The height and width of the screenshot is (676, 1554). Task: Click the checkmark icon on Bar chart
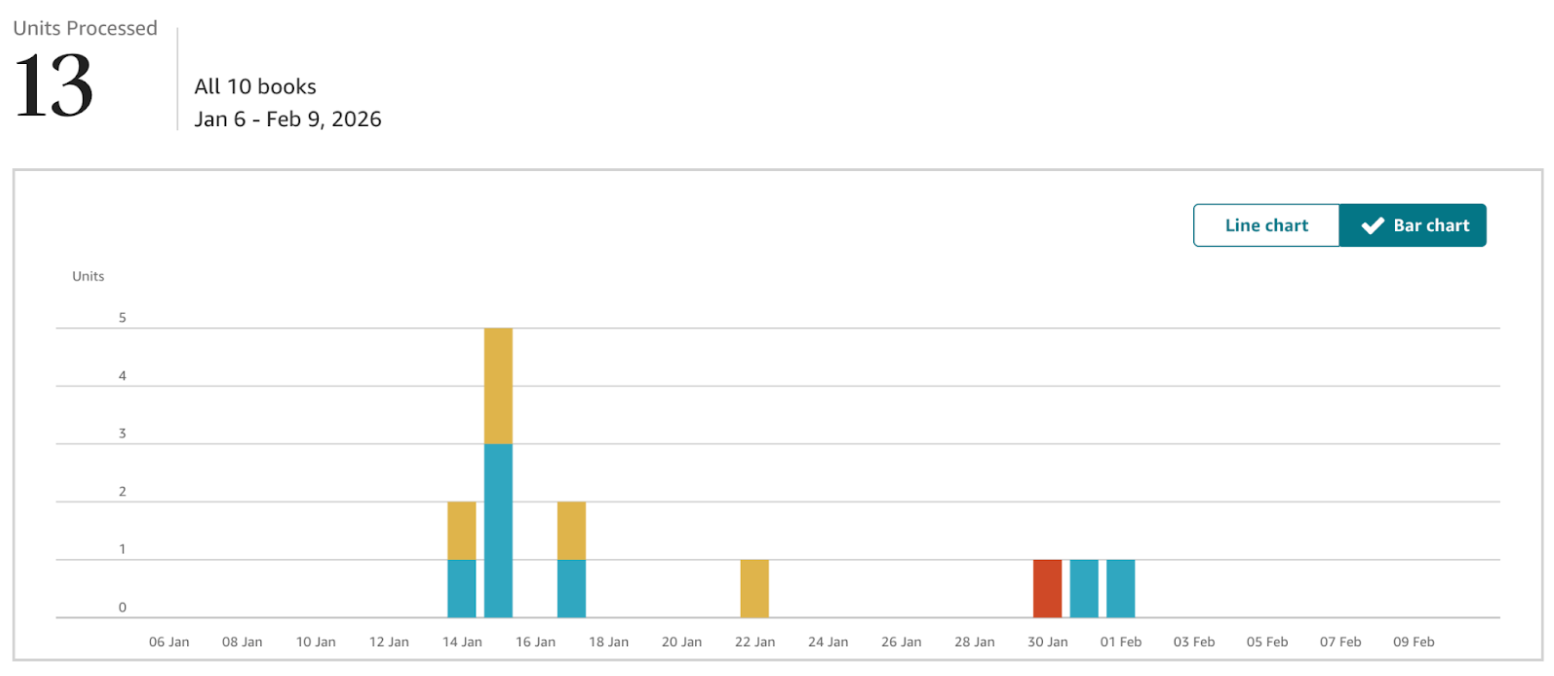pyautogui.click(x=1372, y=225)
